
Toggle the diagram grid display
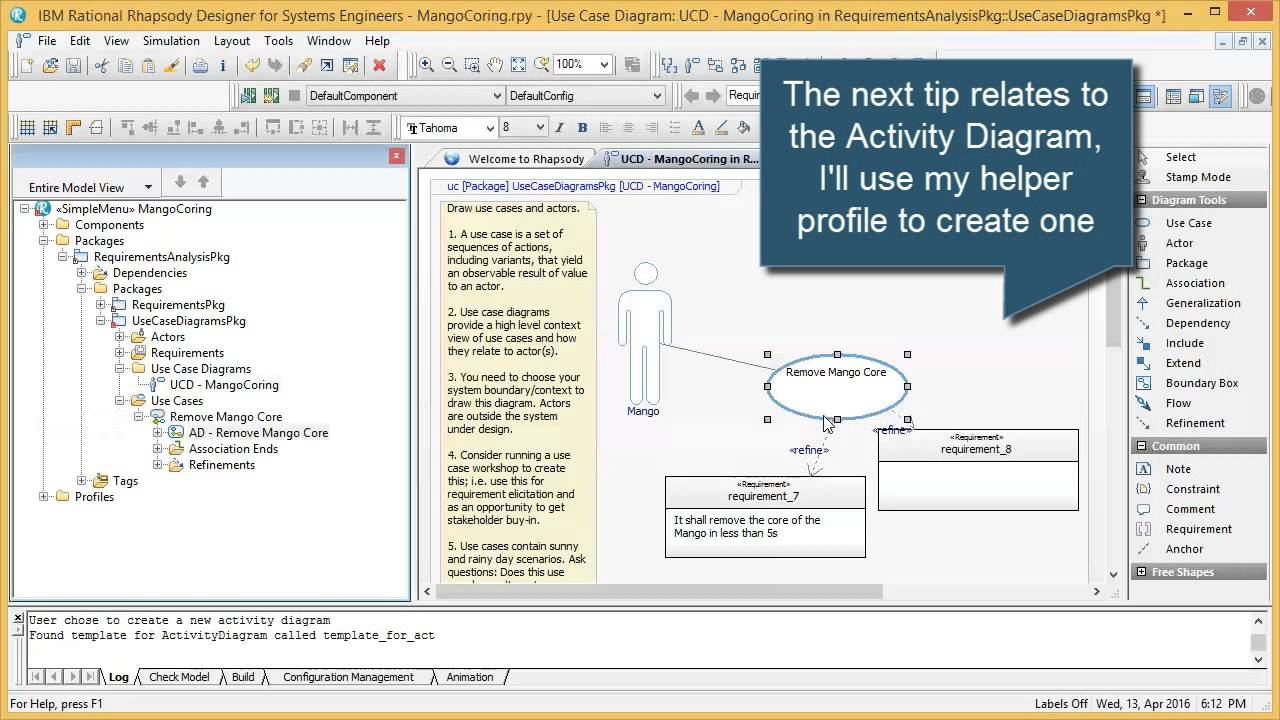27,128
